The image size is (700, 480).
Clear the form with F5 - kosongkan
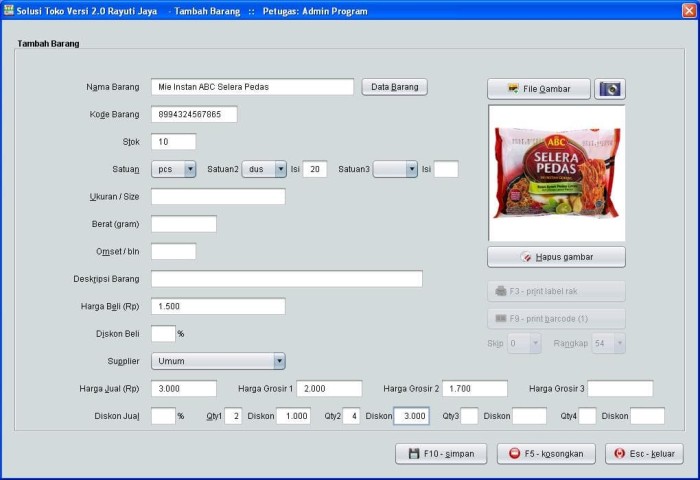click(546, 454)
